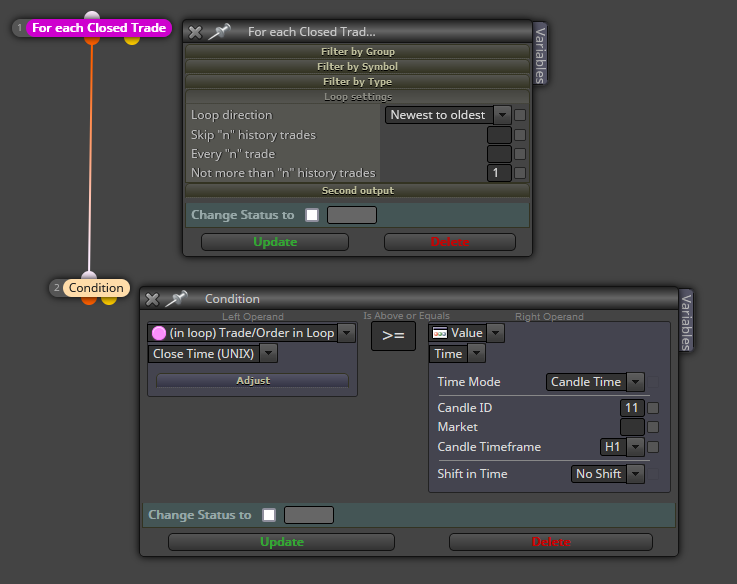Screen dimensions: 737x584
Task: Toggle checkbox beside Loop direction
Action: tap(520, 115)
